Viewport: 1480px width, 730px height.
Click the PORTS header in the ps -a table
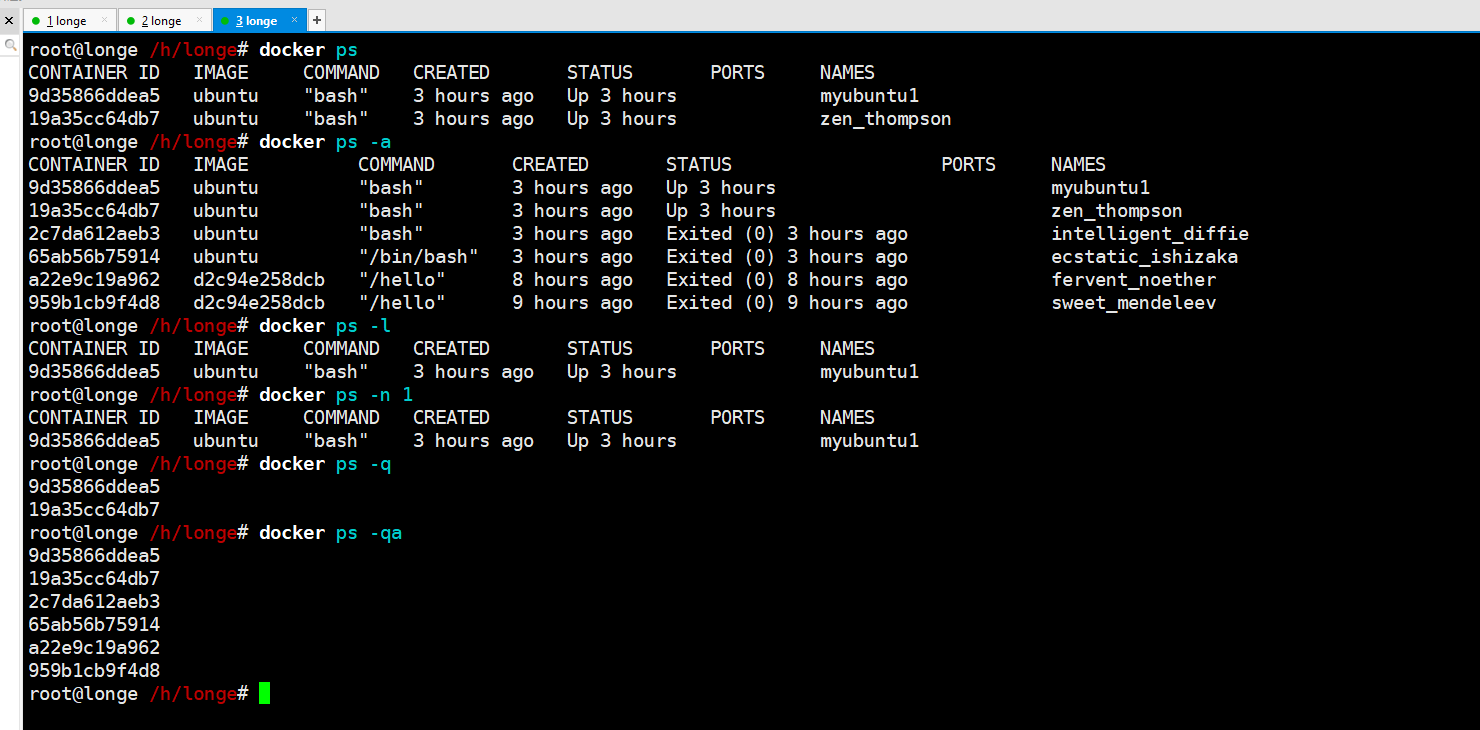(968, 165)
